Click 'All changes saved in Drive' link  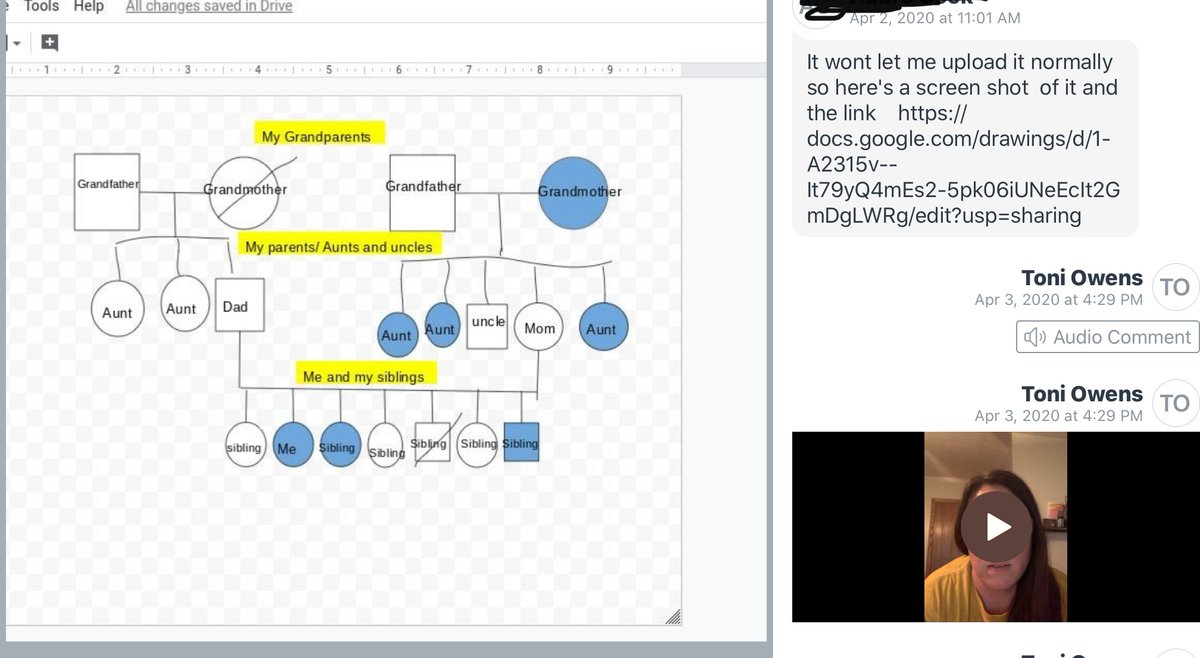pos(209,7)
